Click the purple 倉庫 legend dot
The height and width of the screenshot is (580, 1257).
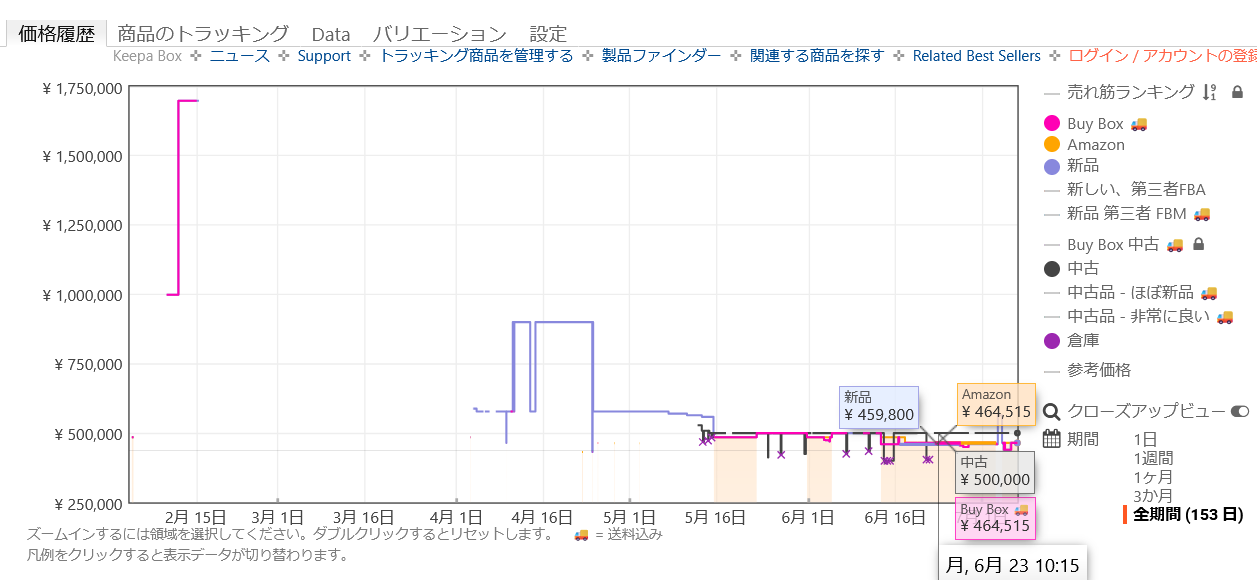coord(1051,340)
